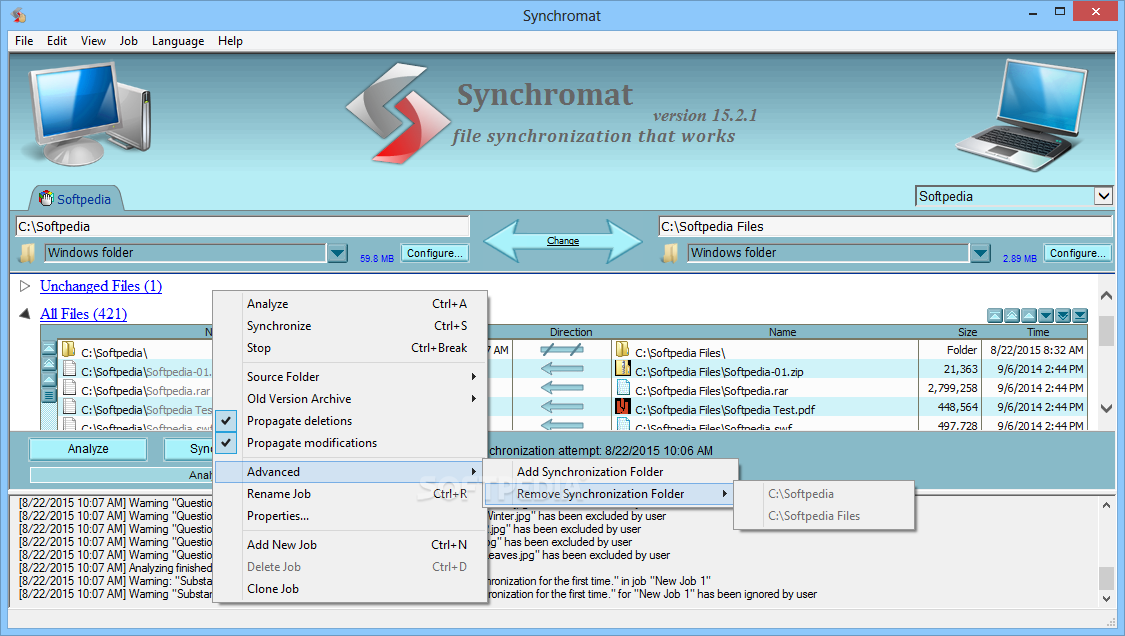The image size is (1125, 636).
Task: Click the lines list icon left of the file list
Action: click(49, 395)
